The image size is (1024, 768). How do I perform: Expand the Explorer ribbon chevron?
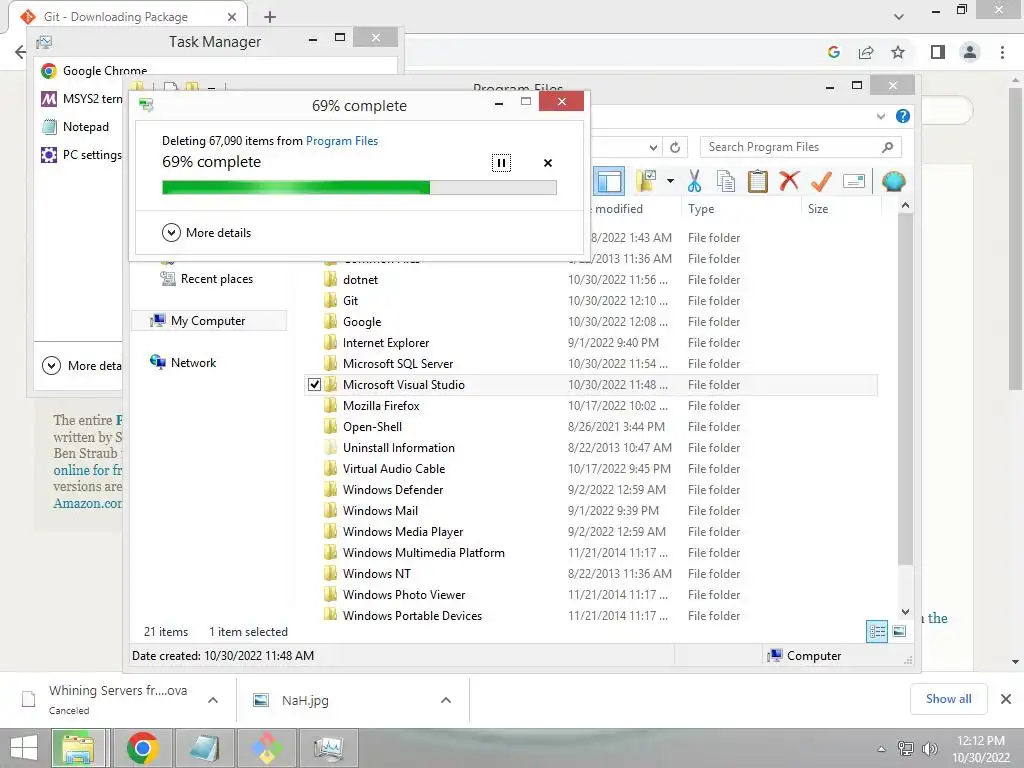click(880, 116)
